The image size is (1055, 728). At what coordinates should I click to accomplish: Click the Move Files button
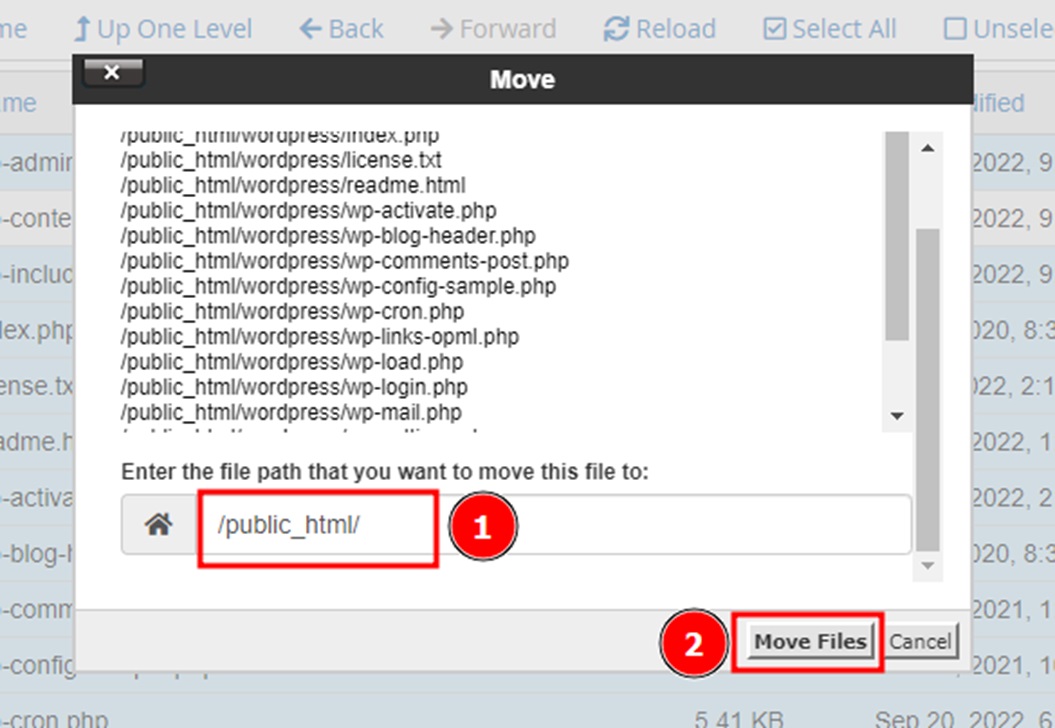810,641
